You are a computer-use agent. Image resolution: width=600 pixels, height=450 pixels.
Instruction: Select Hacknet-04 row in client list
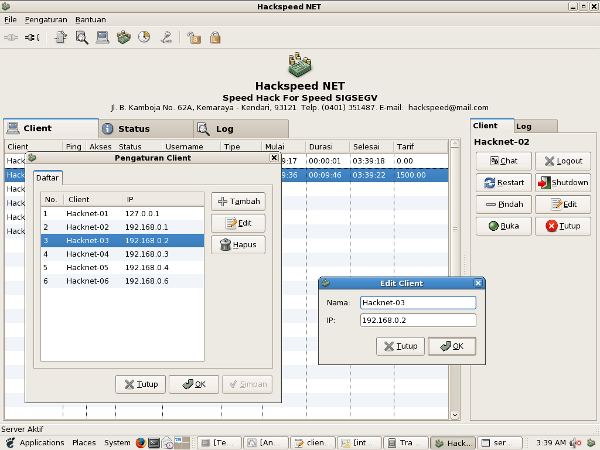122,254
